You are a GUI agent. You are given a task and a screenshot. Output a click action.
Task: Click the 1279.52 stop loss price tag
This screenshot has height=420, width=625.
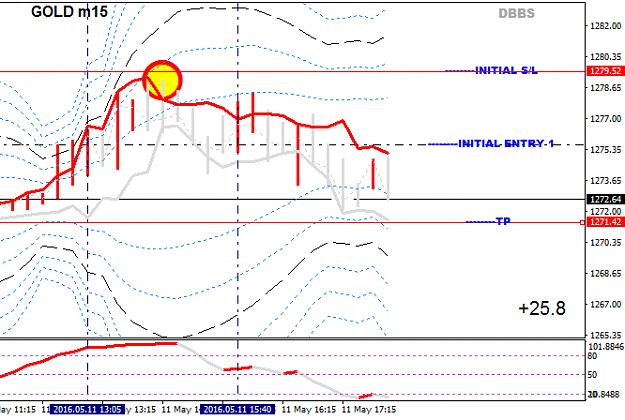(605, 71)
